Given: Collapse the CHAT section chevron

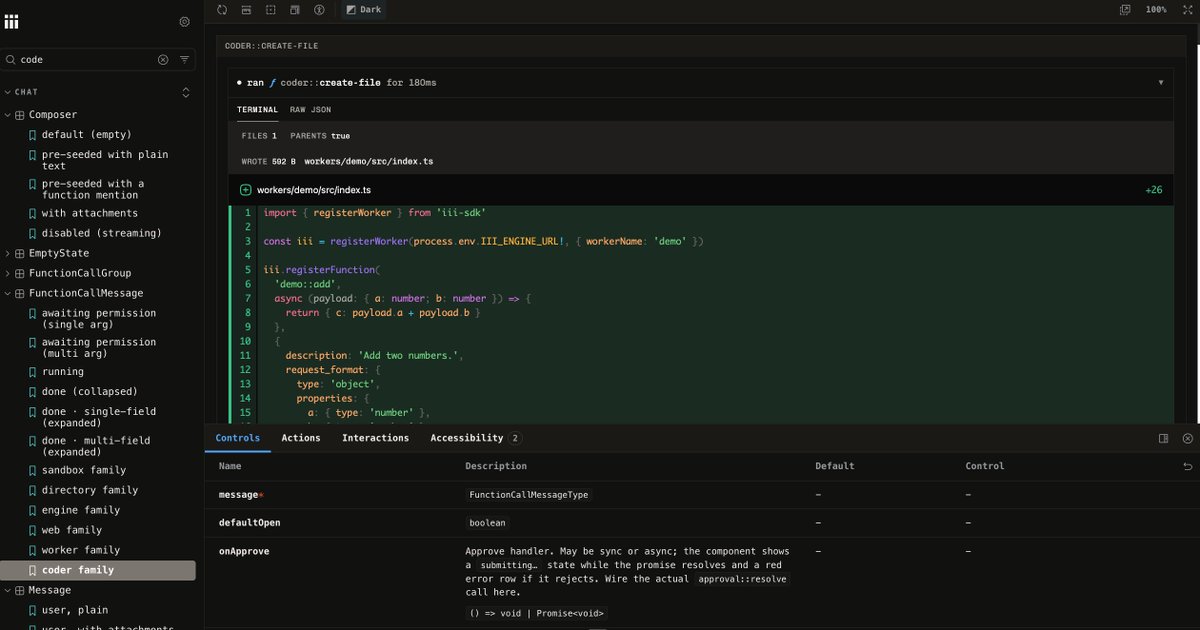Looking at the screenshot, I should pyautogui.click(x=8, y=92).
